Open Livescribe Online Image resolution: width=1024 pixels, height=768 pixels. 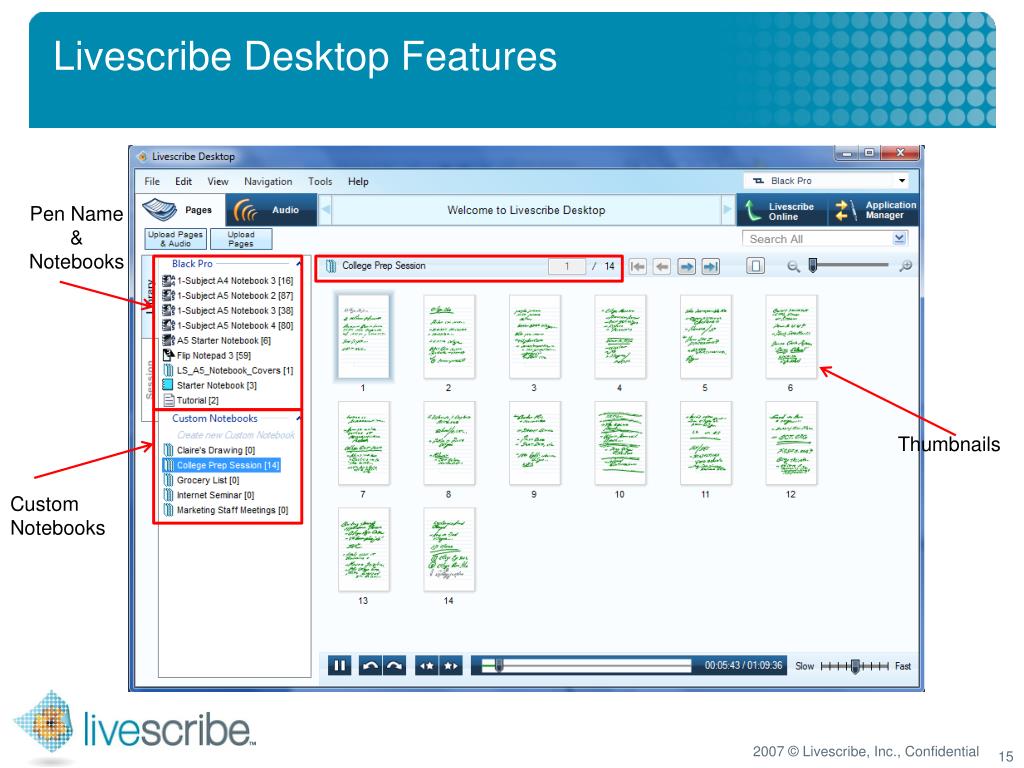(x=782, y=210)
